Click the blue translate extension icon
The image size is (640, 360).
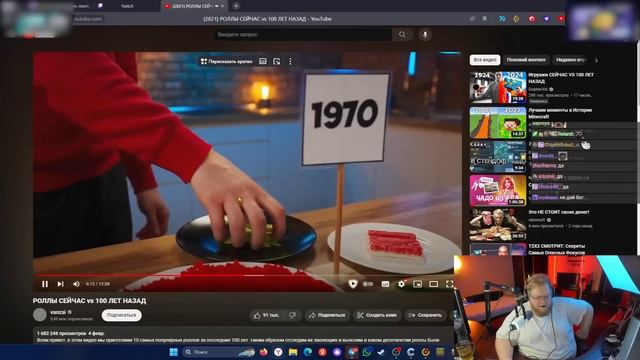click(502, 19)
